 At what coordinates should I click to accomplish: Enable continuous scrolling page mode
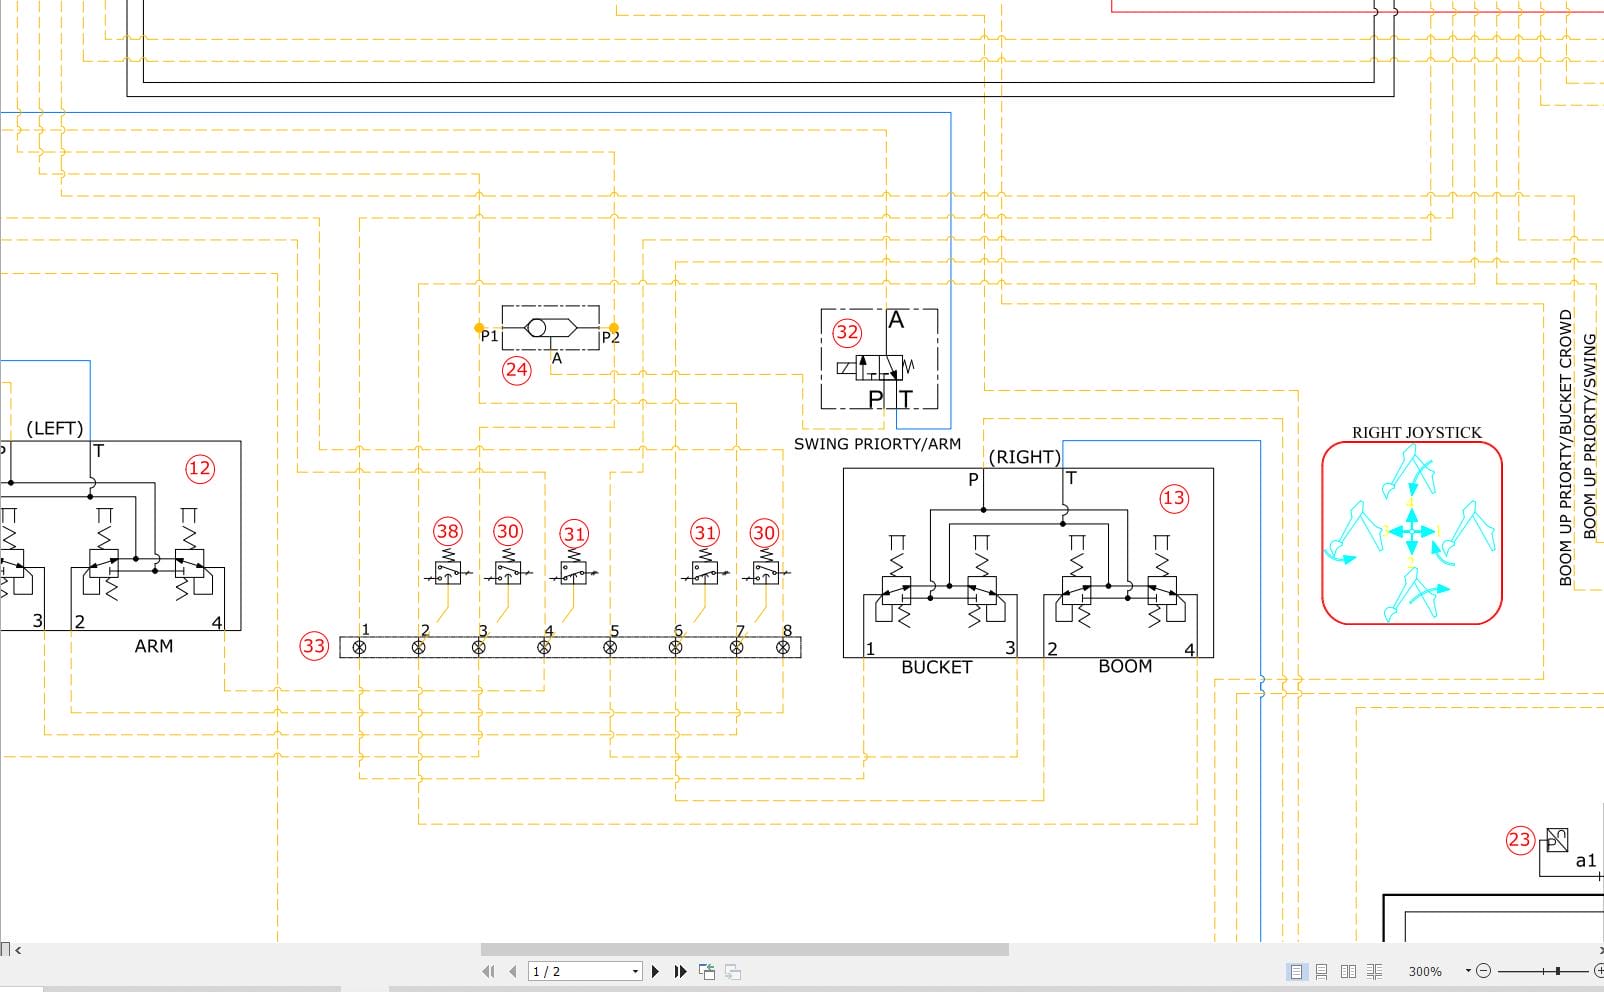[x=1322, y=971]
